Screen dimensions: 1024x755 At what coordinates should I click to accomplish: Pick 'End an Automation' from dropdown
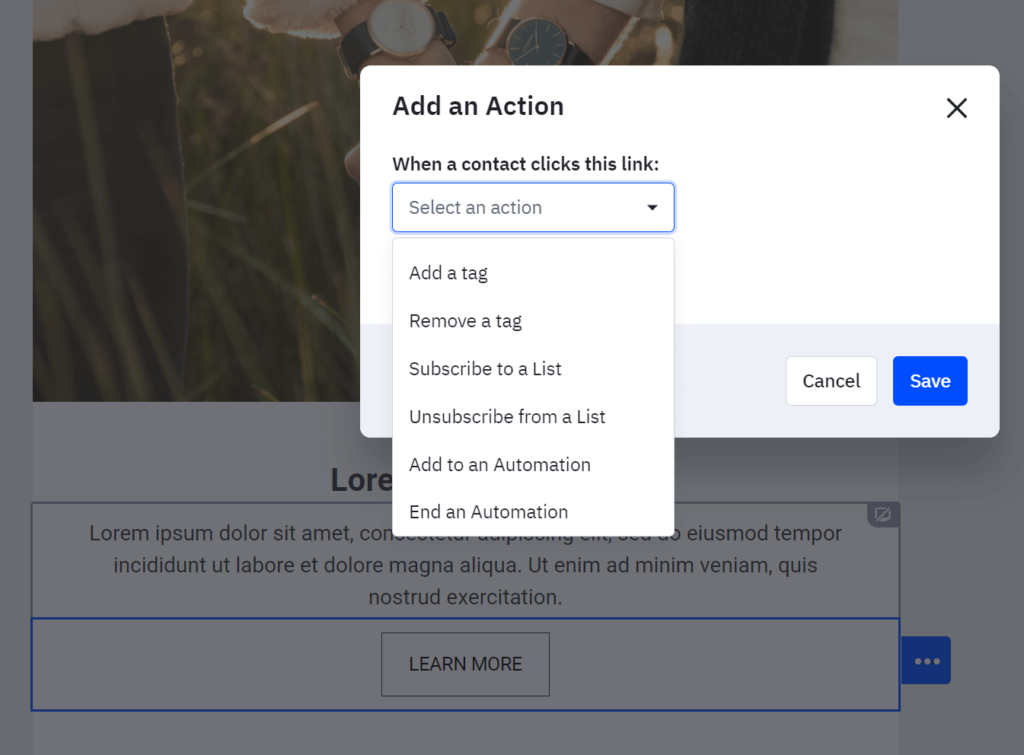[488, 512]
